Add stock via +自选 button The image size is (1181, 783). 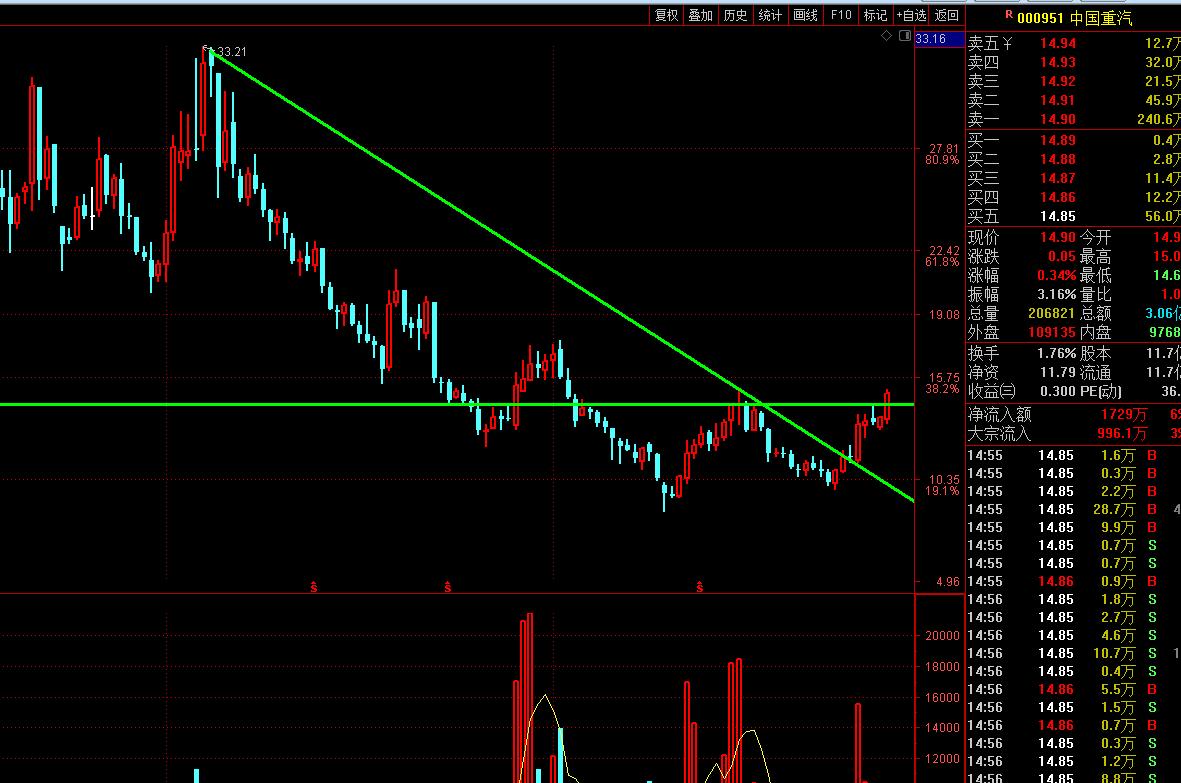pos(911,15)
